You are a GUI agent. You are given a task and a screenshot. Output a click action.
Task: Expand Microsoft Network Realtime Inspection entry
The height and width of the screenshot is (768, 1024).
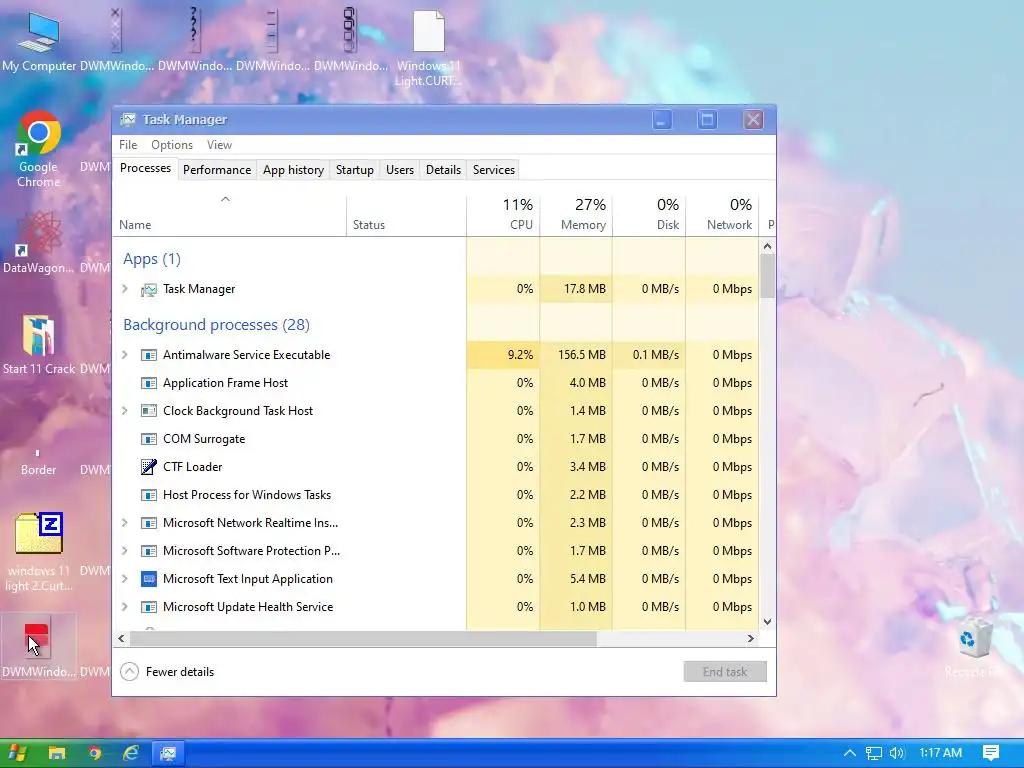[x=125, y=523]
